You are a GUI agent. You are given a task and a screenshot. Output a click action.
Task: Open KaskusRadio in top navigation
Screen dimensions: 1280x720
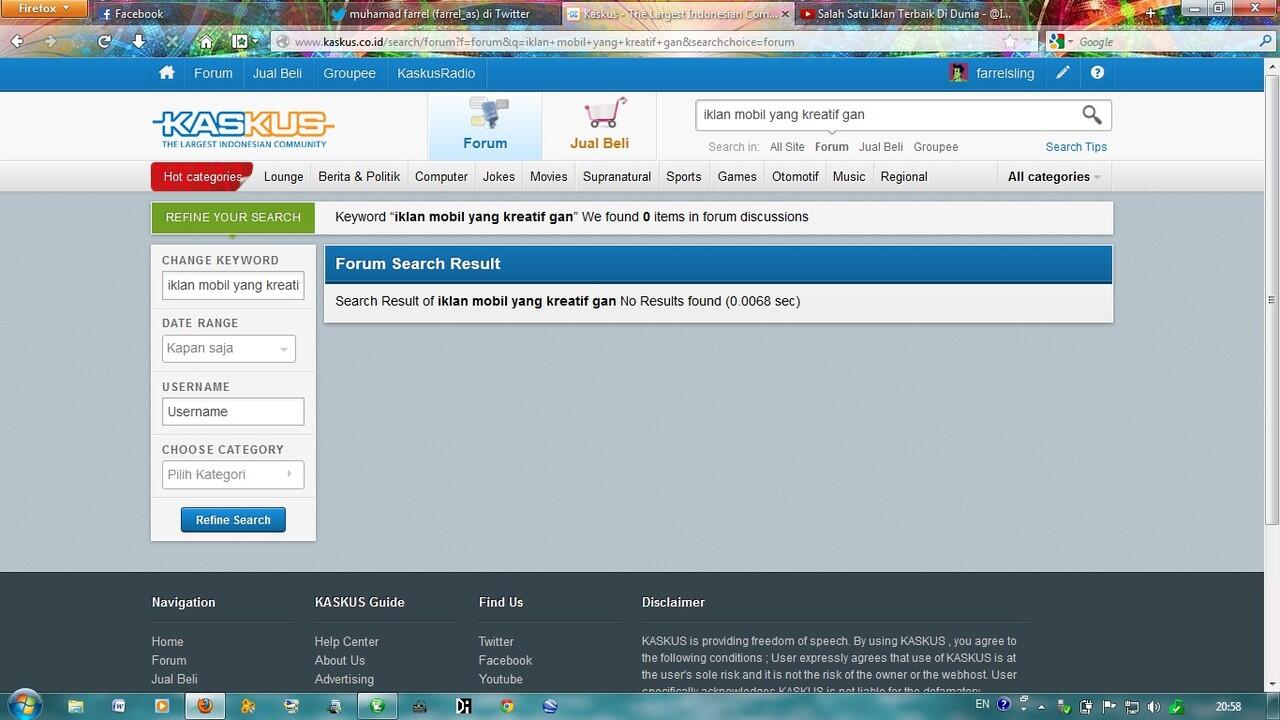pos(436,73)
